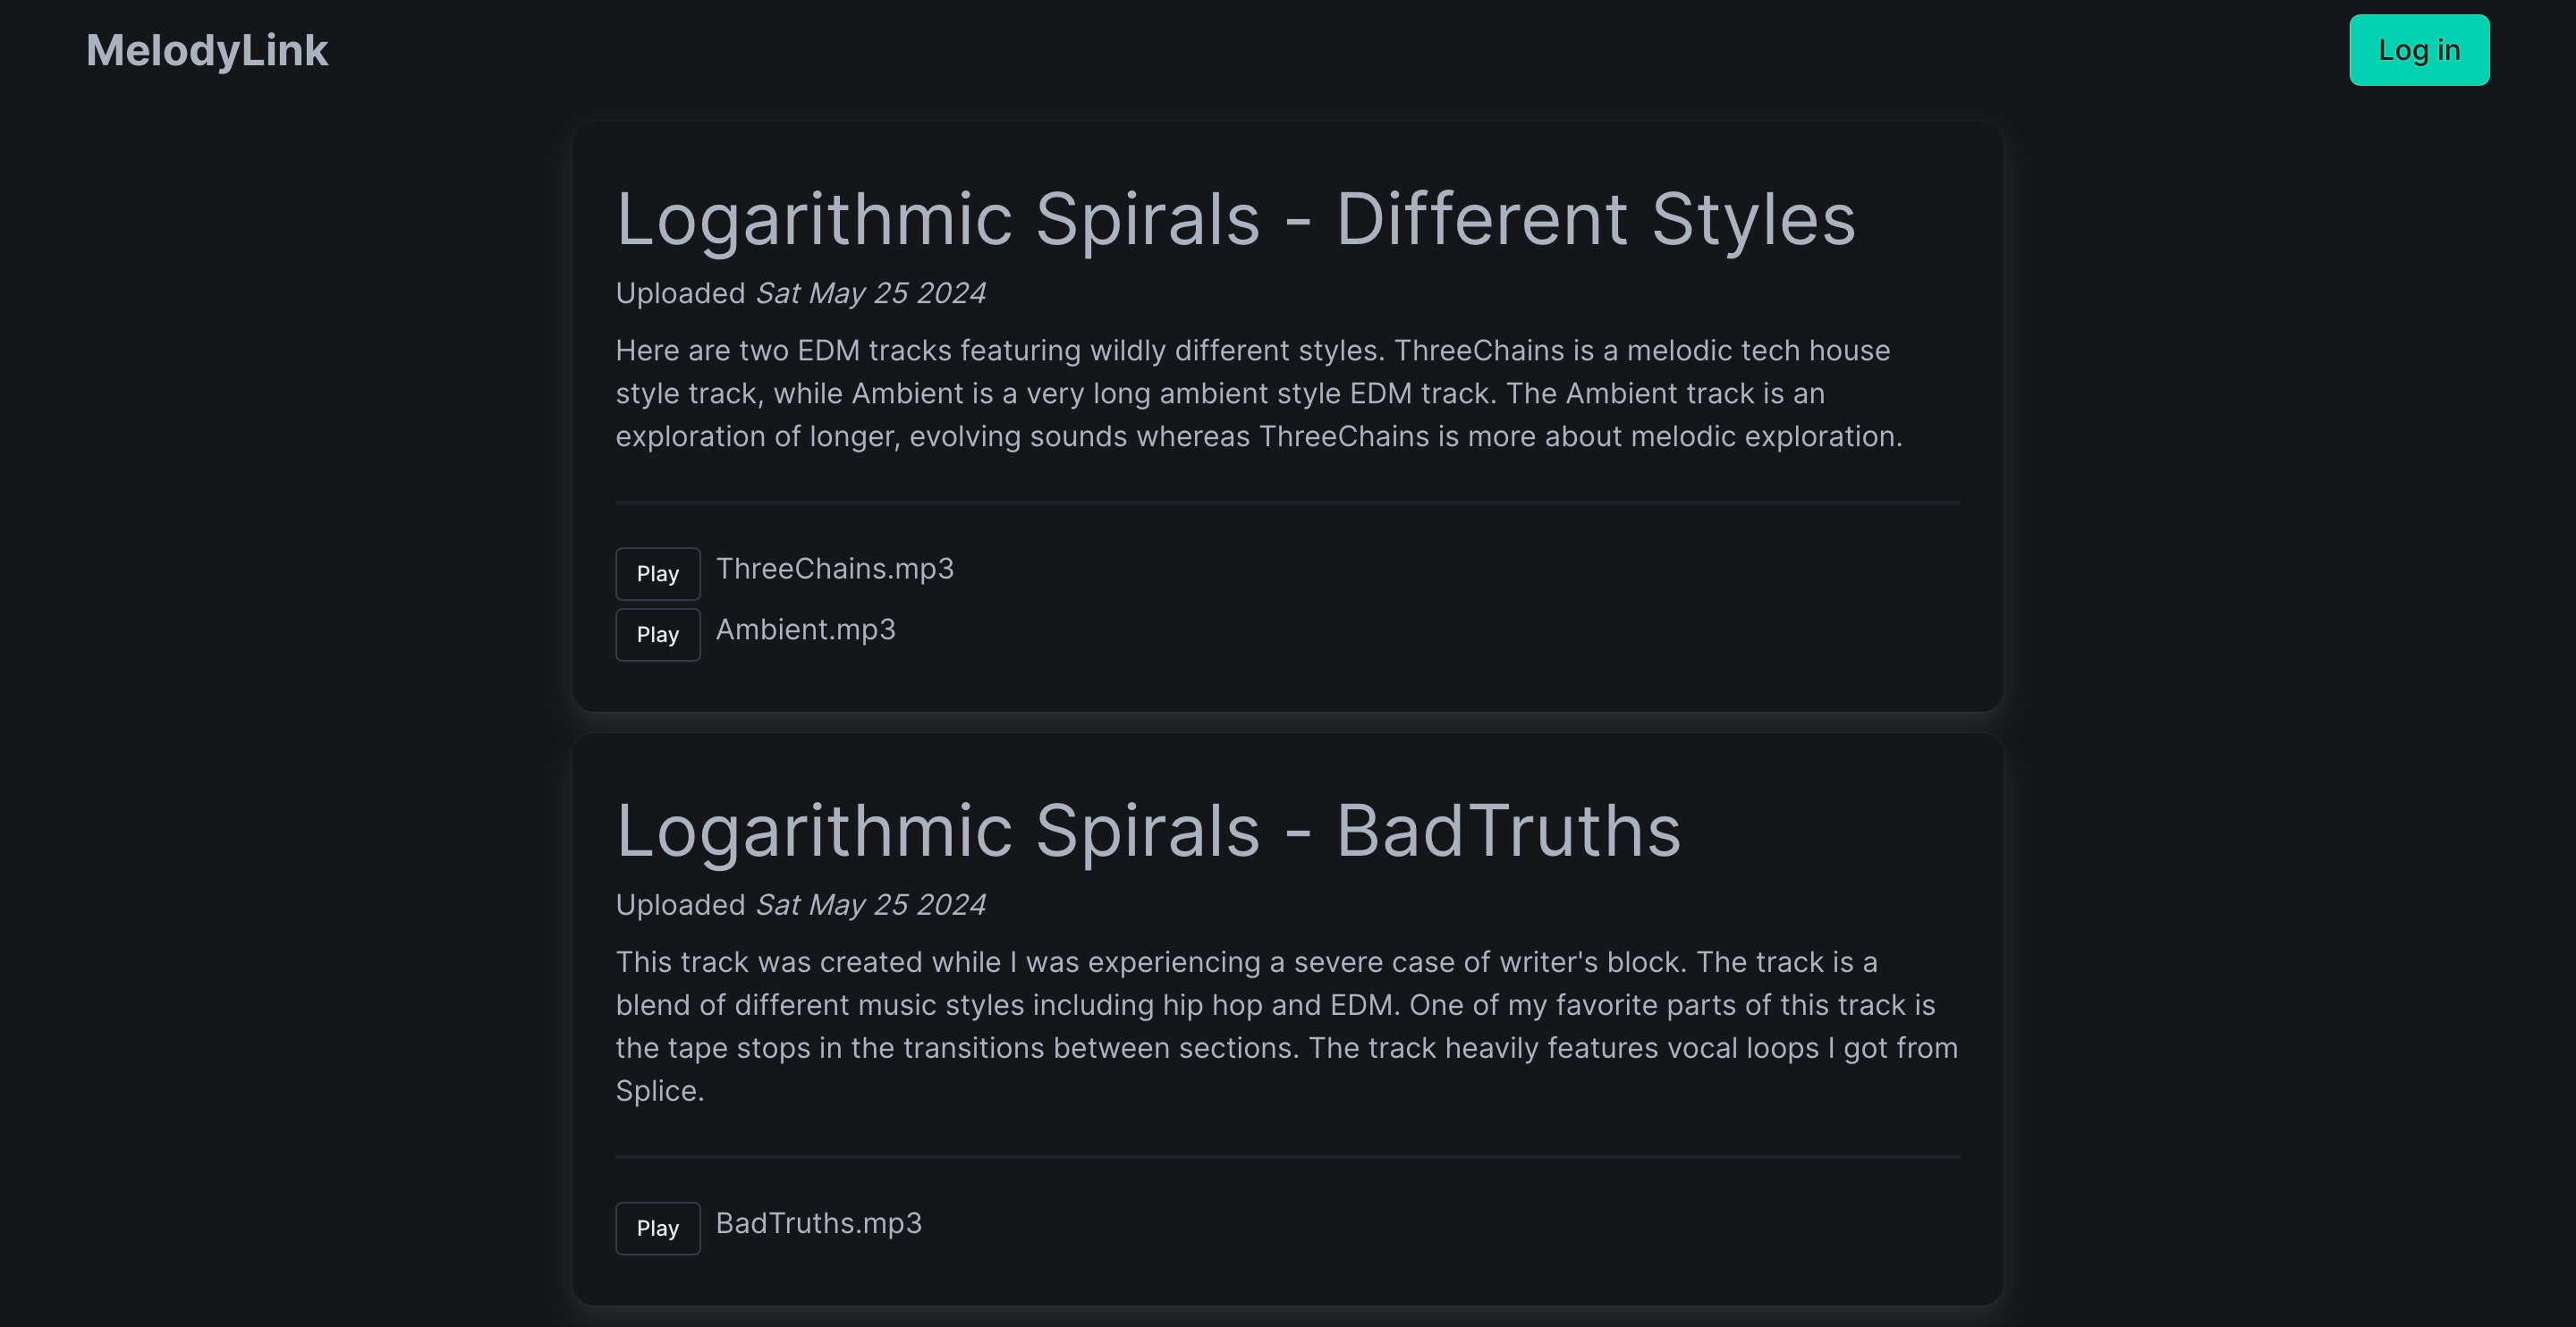The width and height of the screenshot is (2576, 1327).
Task: Select the Ambient.mp3 file name
Action: pos(805,630)
